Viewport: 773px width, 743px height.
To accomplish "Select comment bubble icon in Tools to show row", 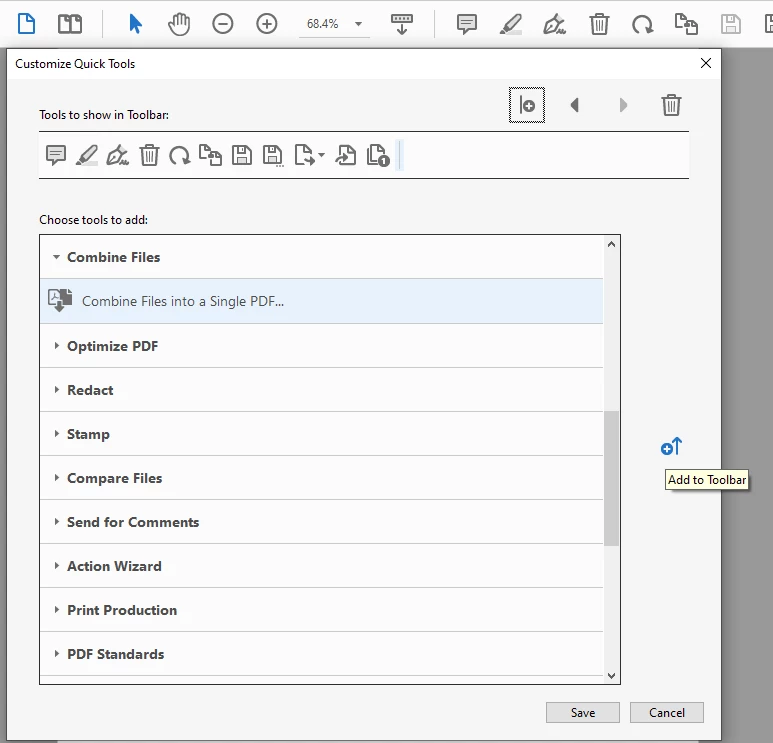I will [x=56, y=155].
